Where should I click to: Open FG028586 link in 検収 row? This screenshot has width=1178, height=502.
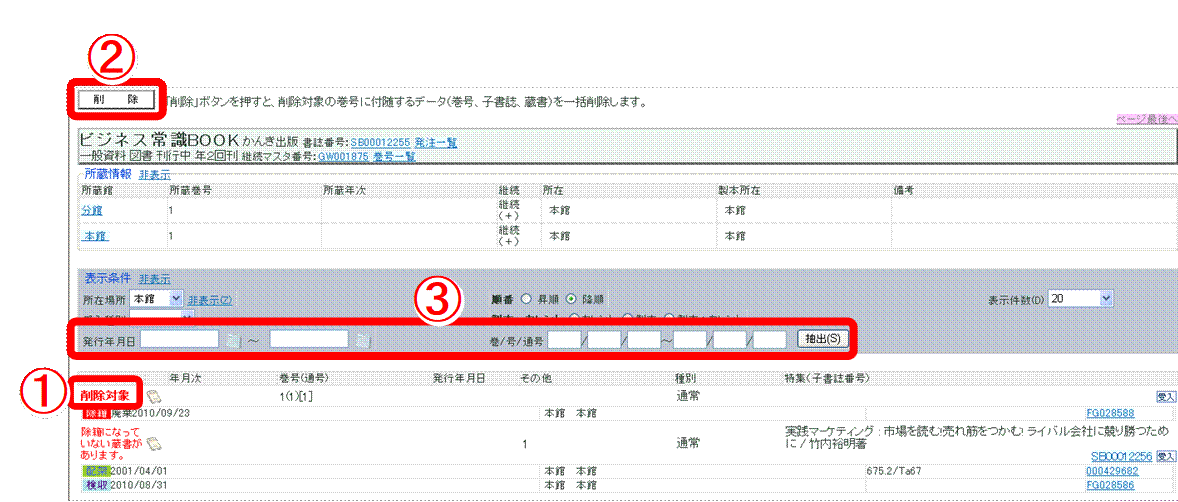coord(1112,485)
